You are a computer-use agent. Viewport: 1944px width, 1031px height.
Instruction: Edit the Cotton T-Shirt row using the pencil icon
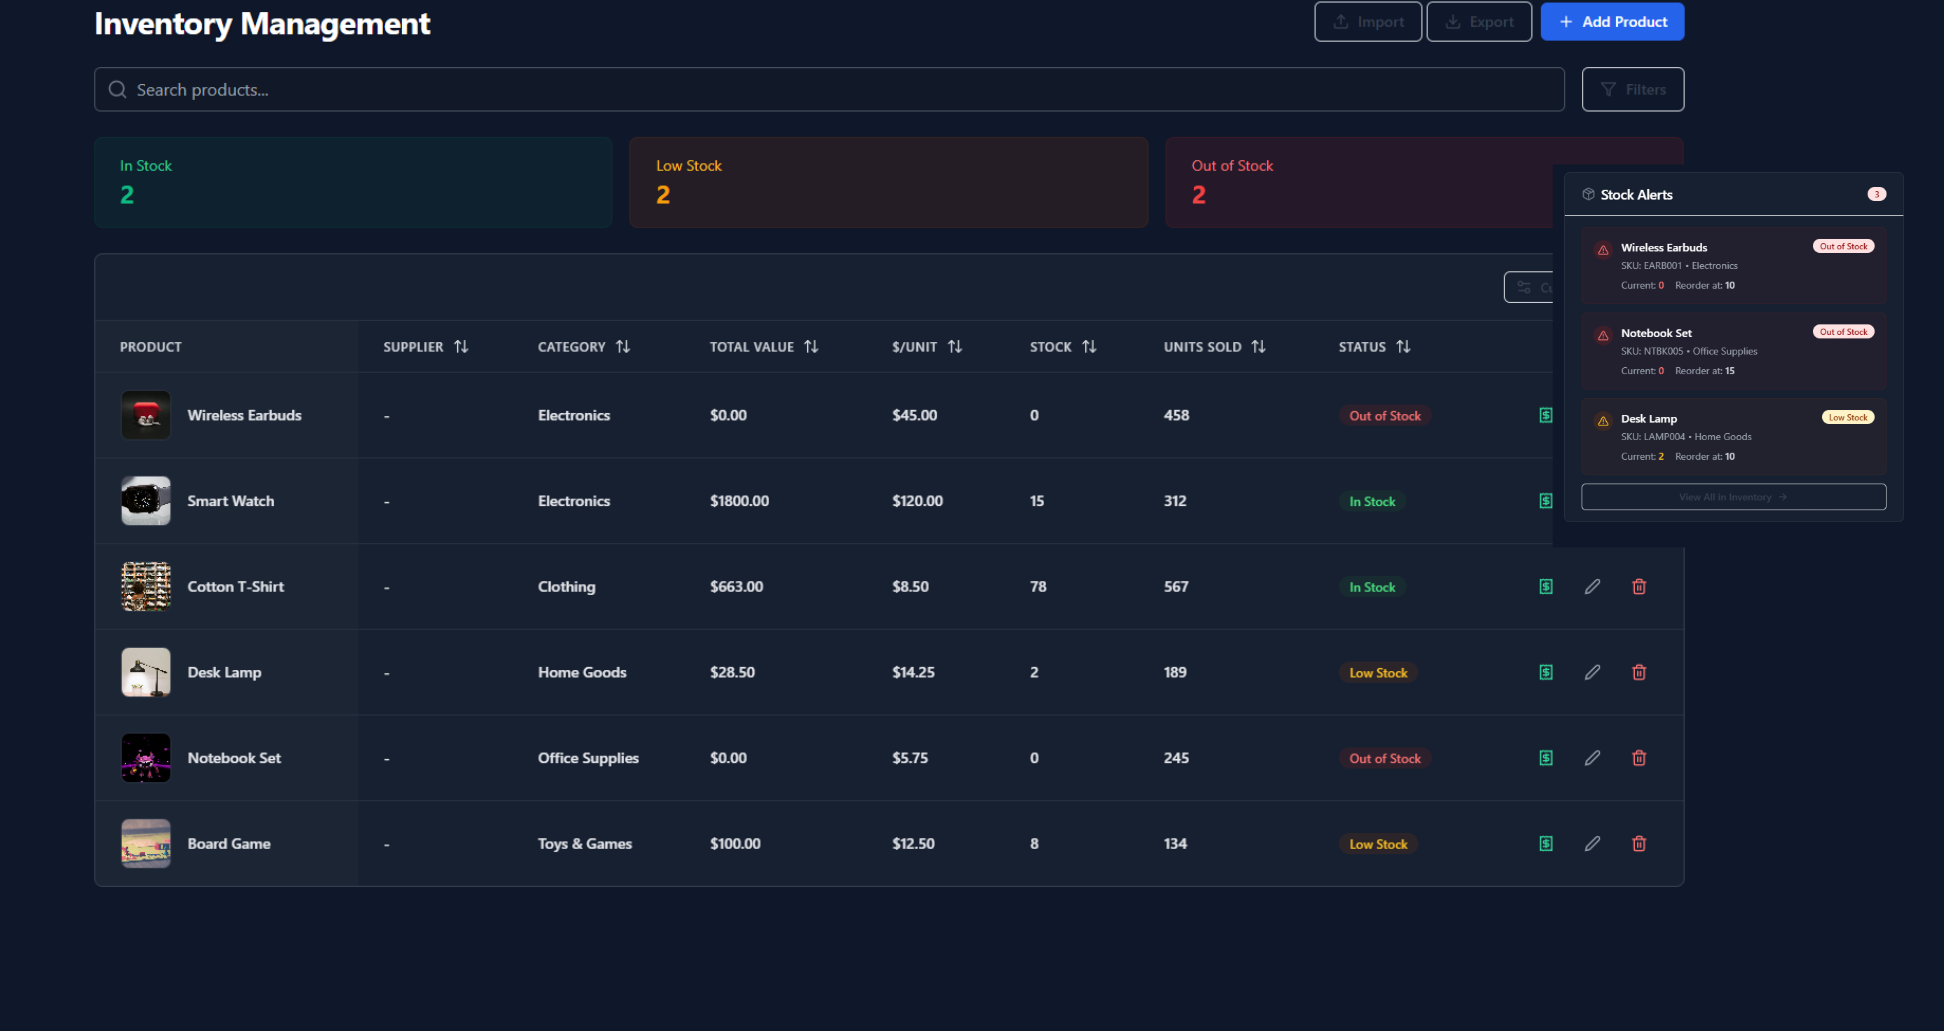pyautogui.click(x=1592, y=586)
